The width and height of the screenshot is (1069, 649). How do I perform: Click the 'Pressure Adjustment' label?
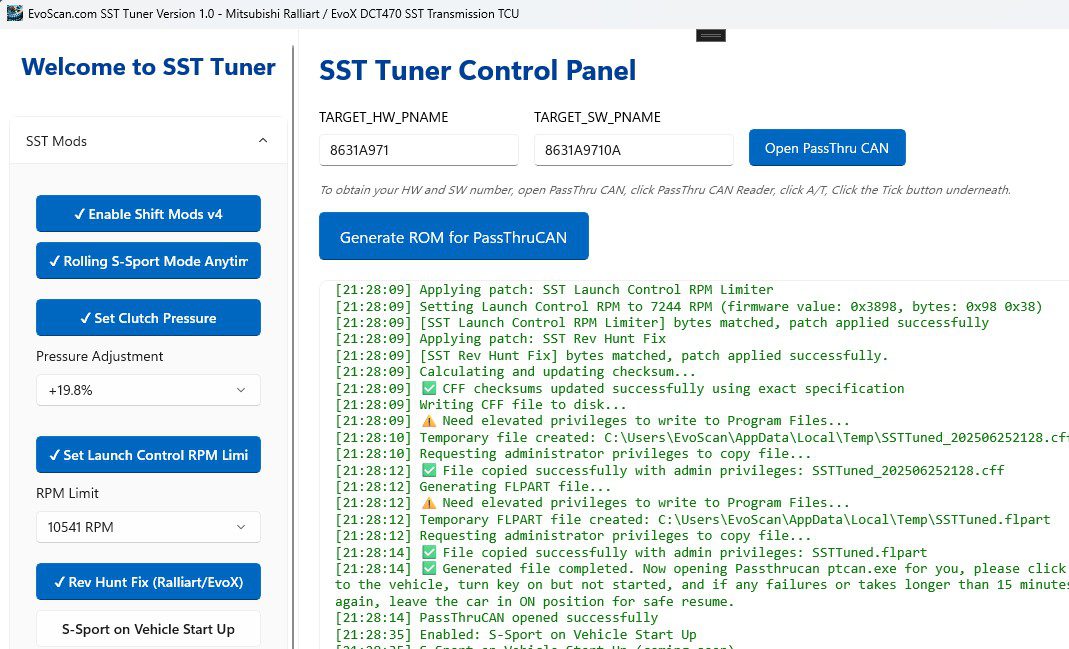(100, 356)
